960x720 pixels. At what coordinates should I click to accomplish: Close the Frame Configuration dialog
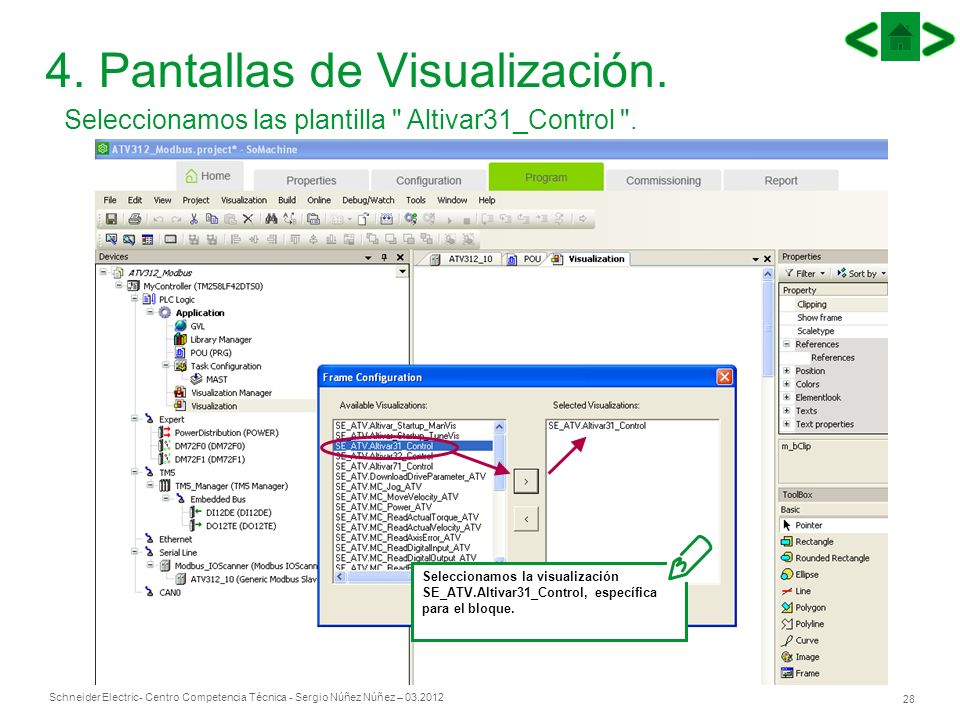tap(724, 377)
